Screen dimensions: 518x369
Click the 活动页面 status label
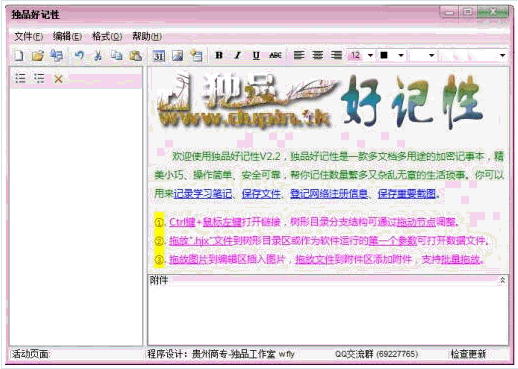tap(30, 354)
